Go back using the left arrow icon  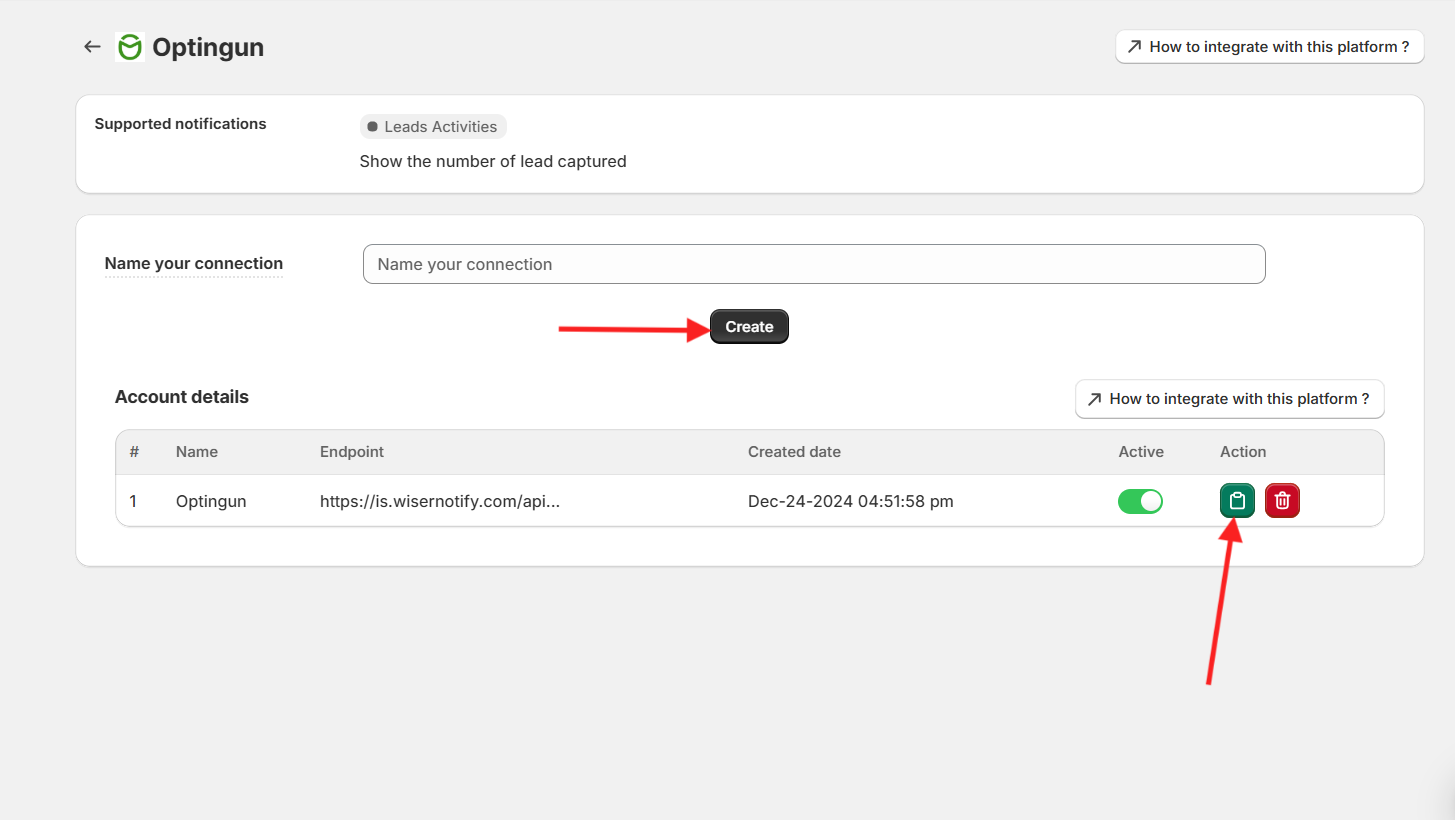(93, 47)
